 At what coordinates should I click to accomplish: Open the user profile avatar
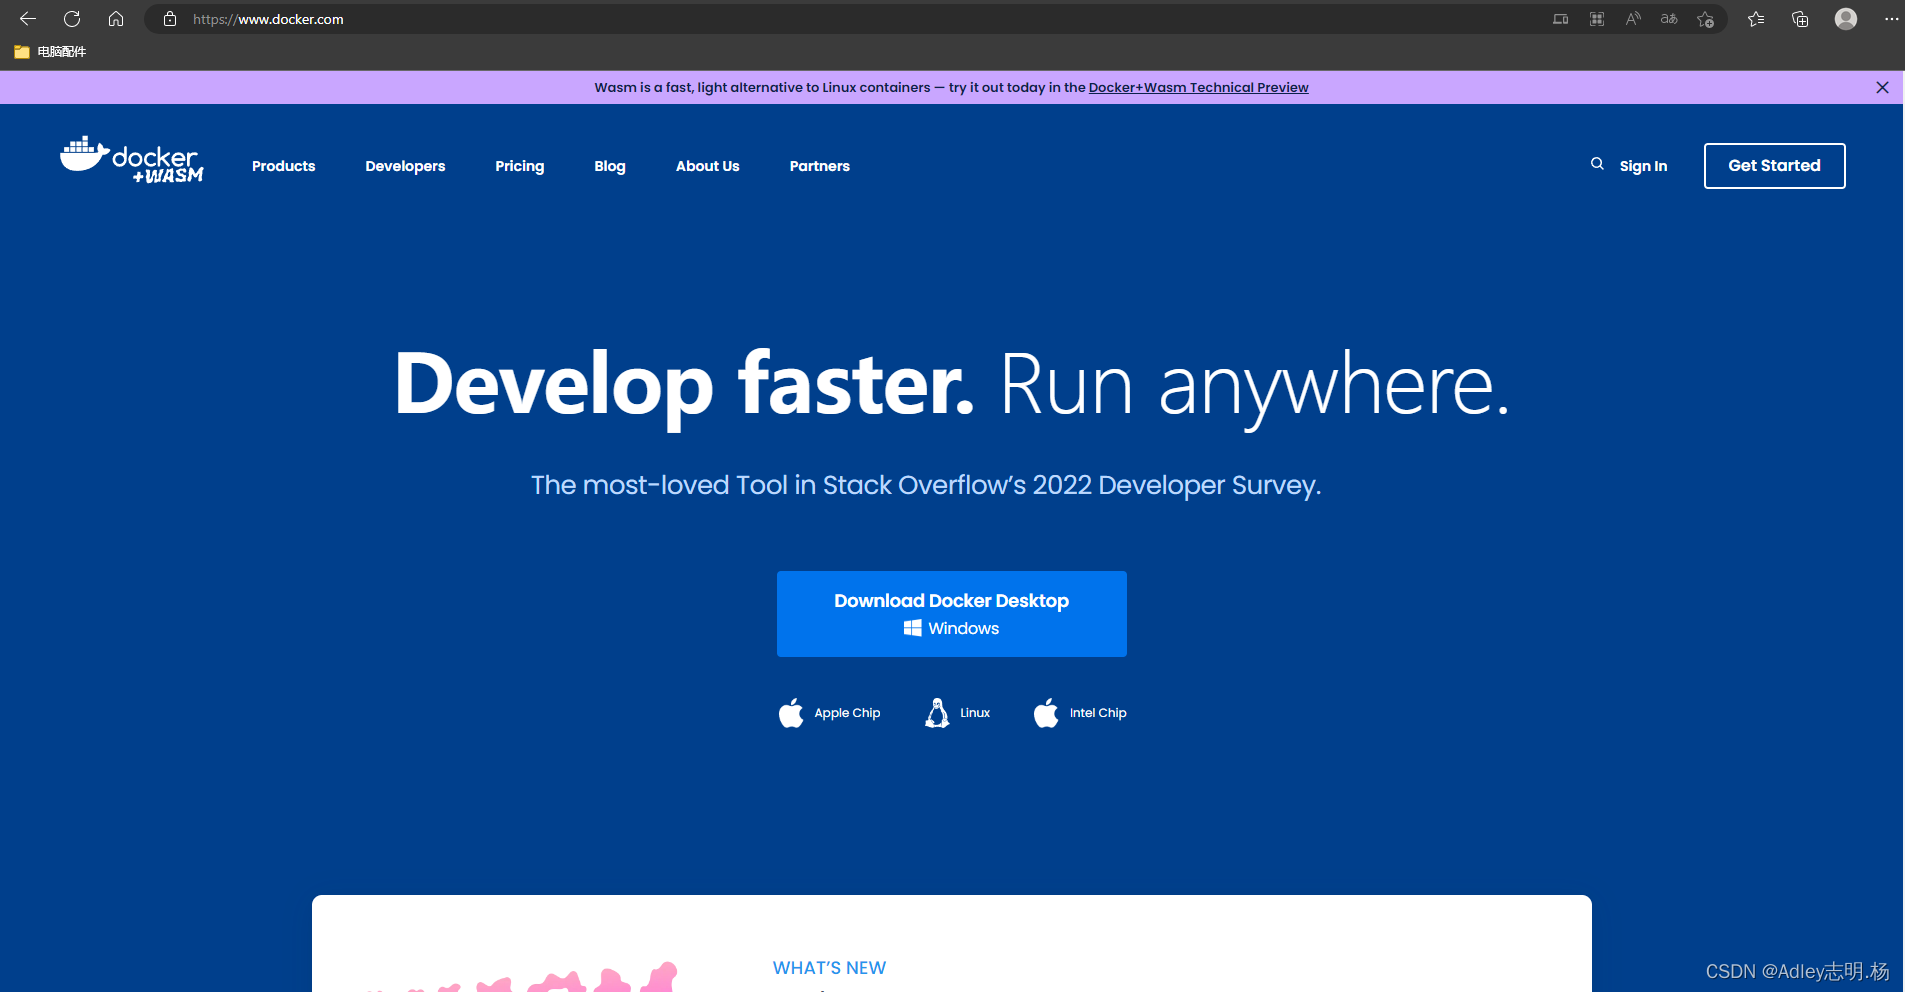[1846, 19]
